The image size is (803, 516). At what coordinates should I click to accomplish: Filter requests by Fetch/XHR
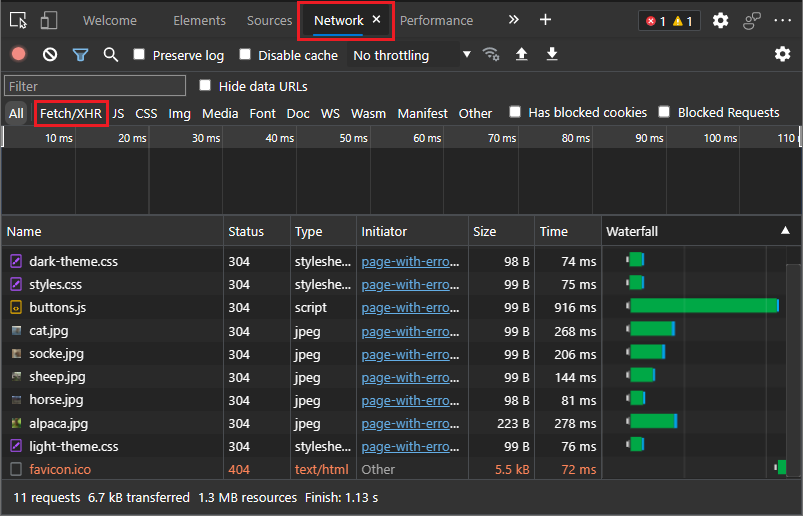pyautogui.click(x=71, y=113)
